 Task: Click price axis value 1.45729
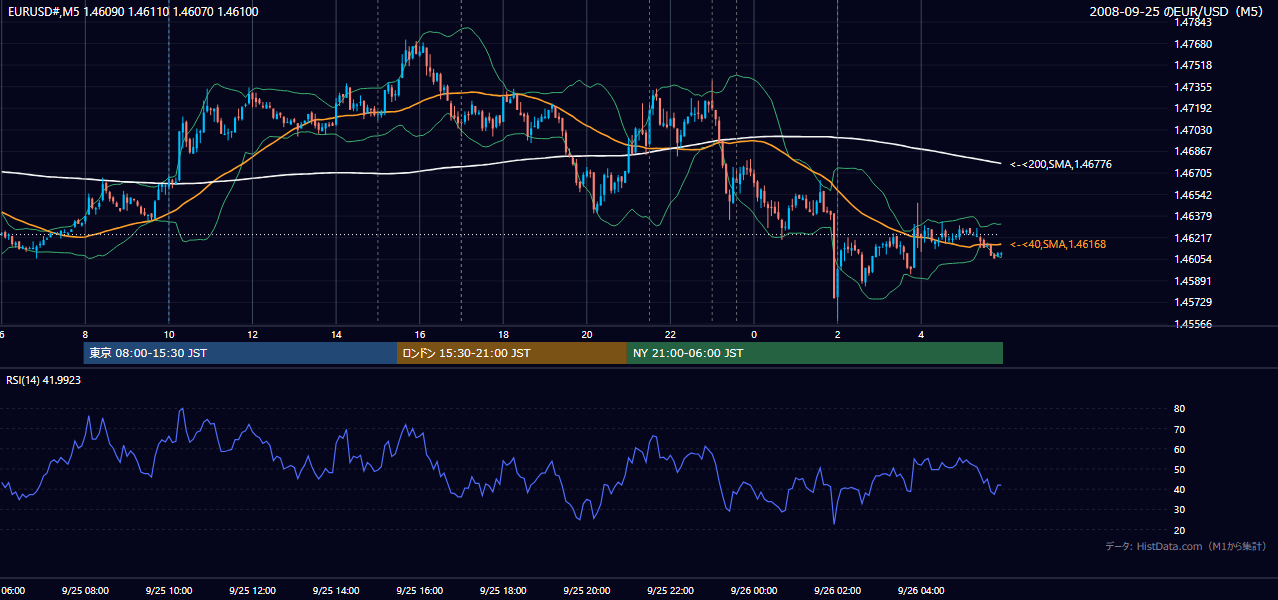1192,302
